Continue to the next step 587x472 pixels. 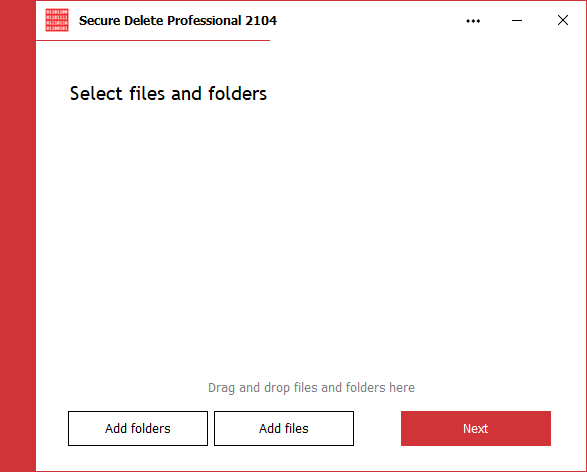tap(476, 429)
